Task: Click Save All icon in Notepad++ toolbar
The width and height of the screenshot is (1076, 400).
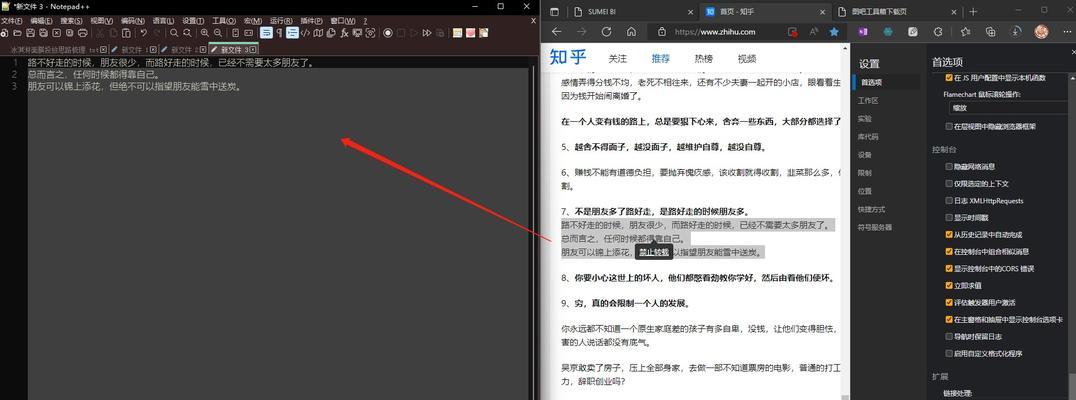Action: point(43,33)
